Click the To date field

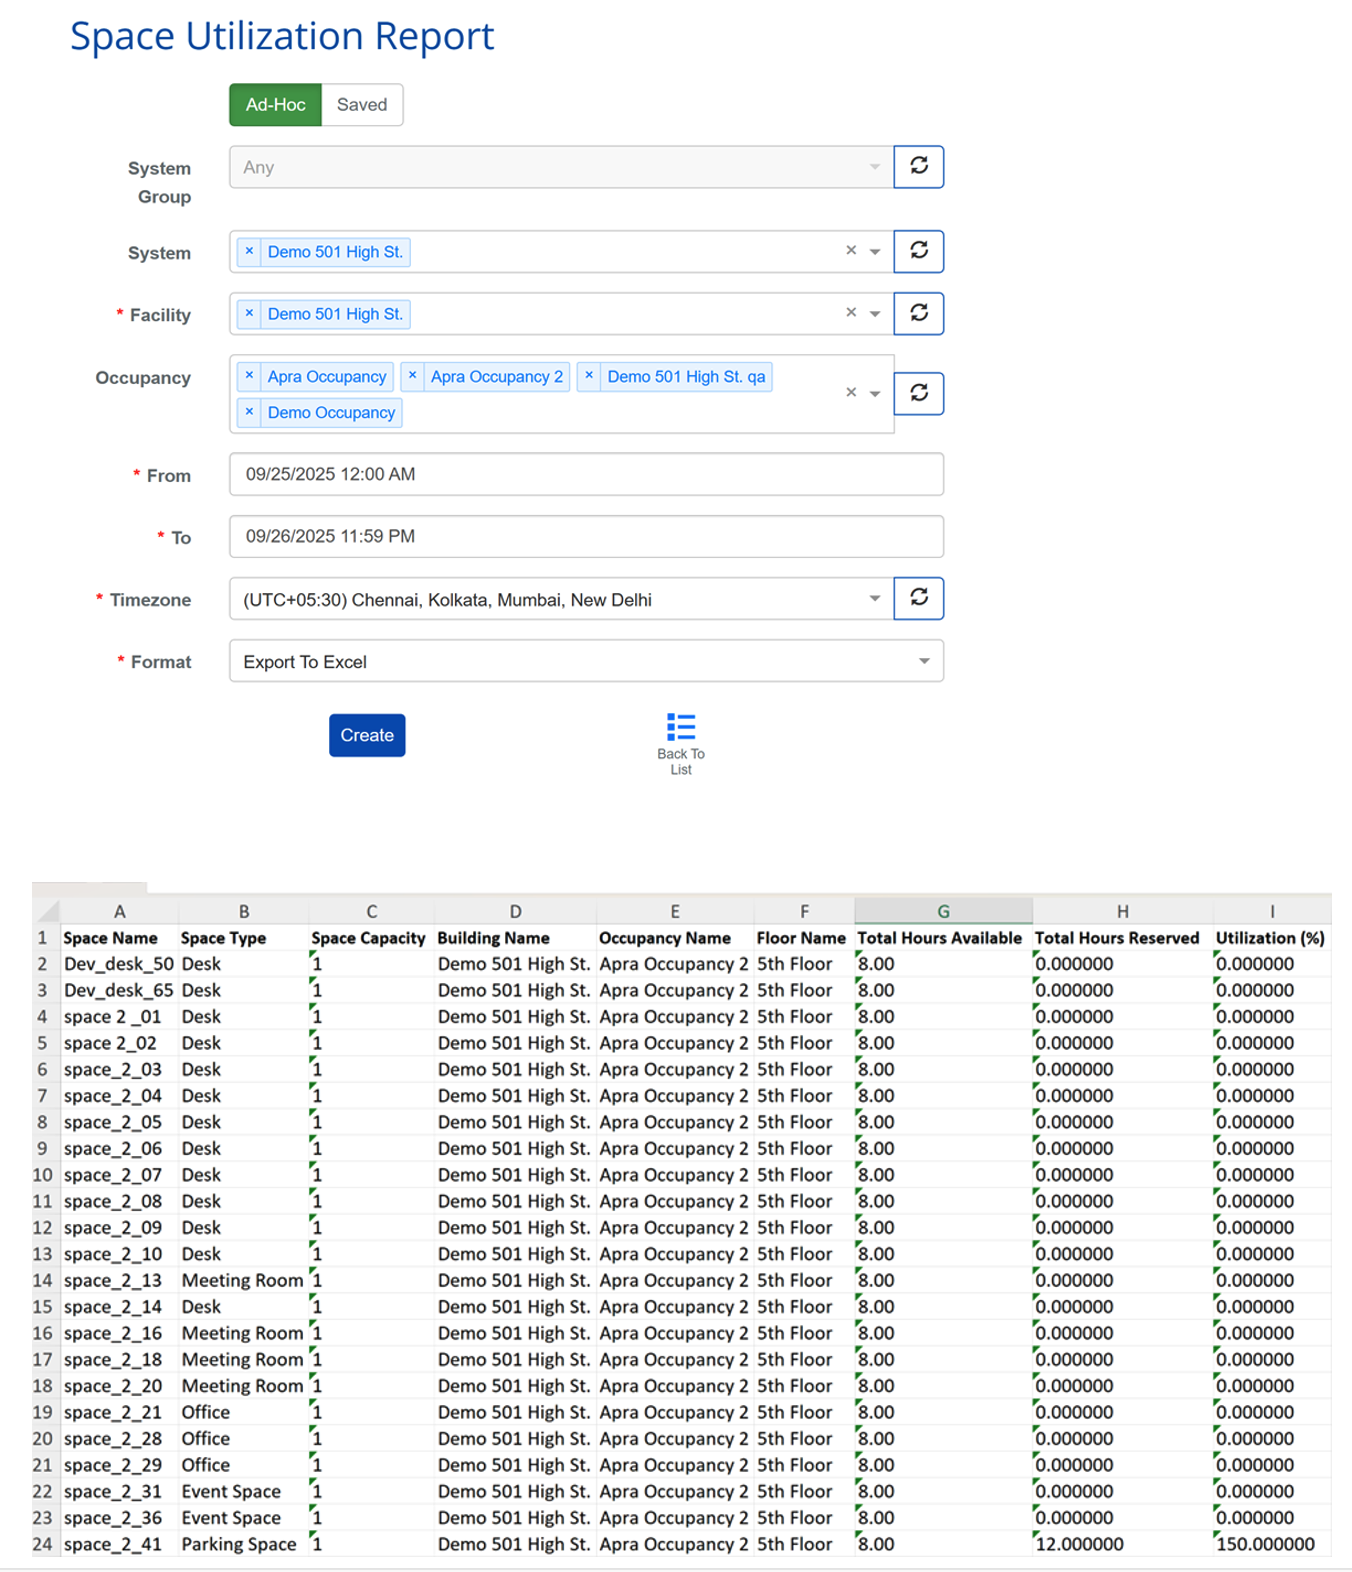point(586,536)
